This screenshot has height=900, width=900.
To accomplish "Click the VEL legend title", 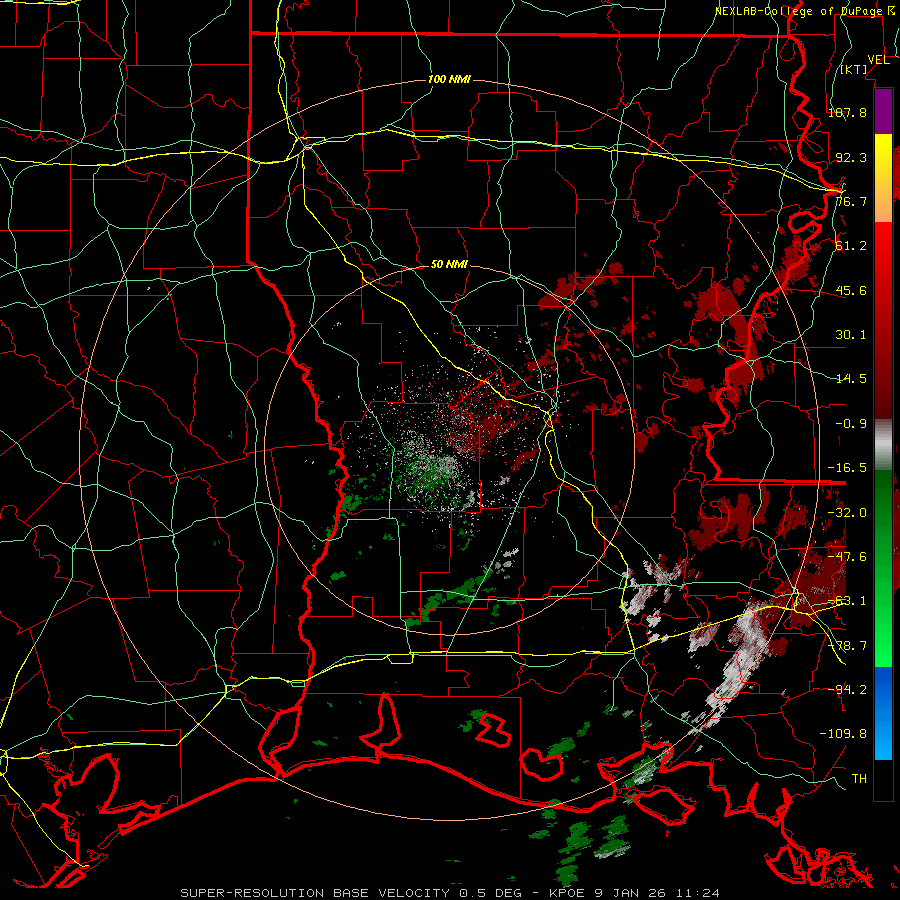I will click(878, 60).
